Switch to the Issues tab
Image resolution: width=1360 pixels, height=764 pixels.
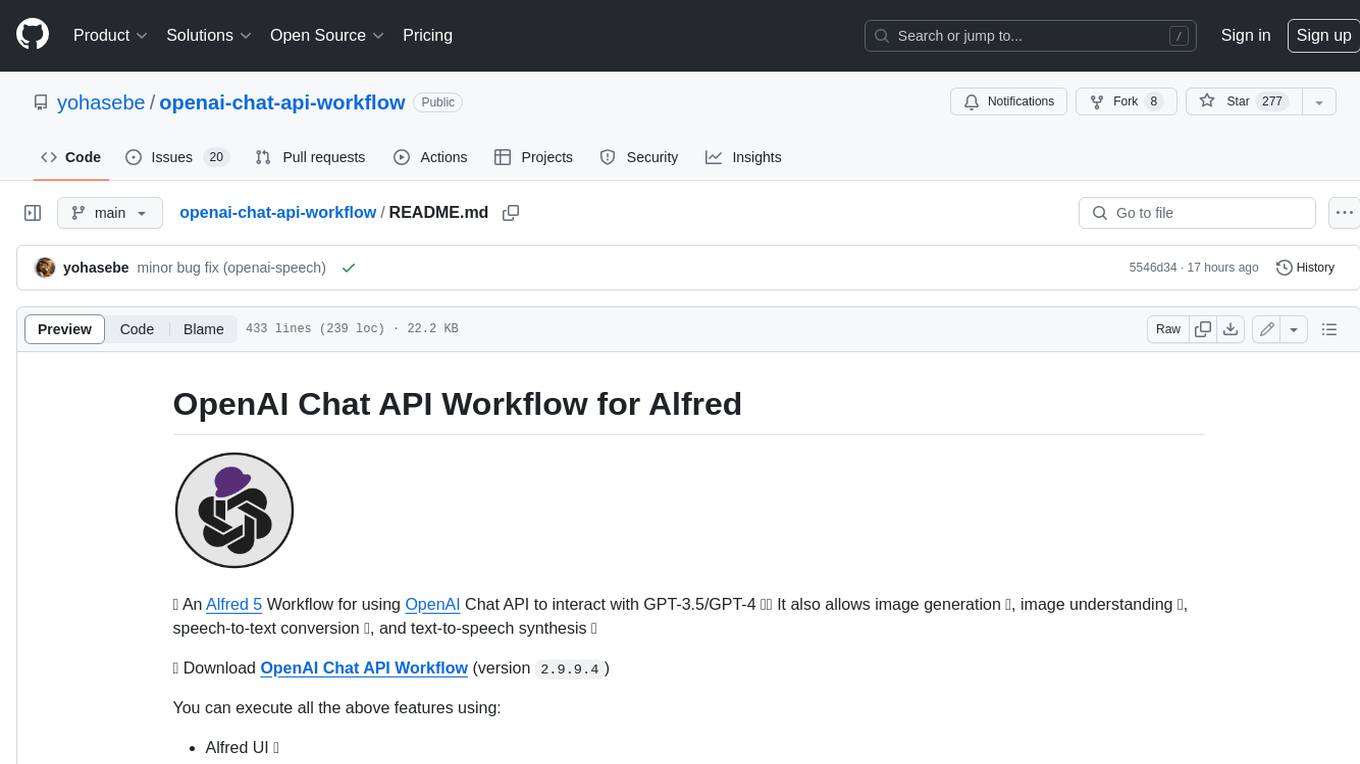click(x=177, y=157)
